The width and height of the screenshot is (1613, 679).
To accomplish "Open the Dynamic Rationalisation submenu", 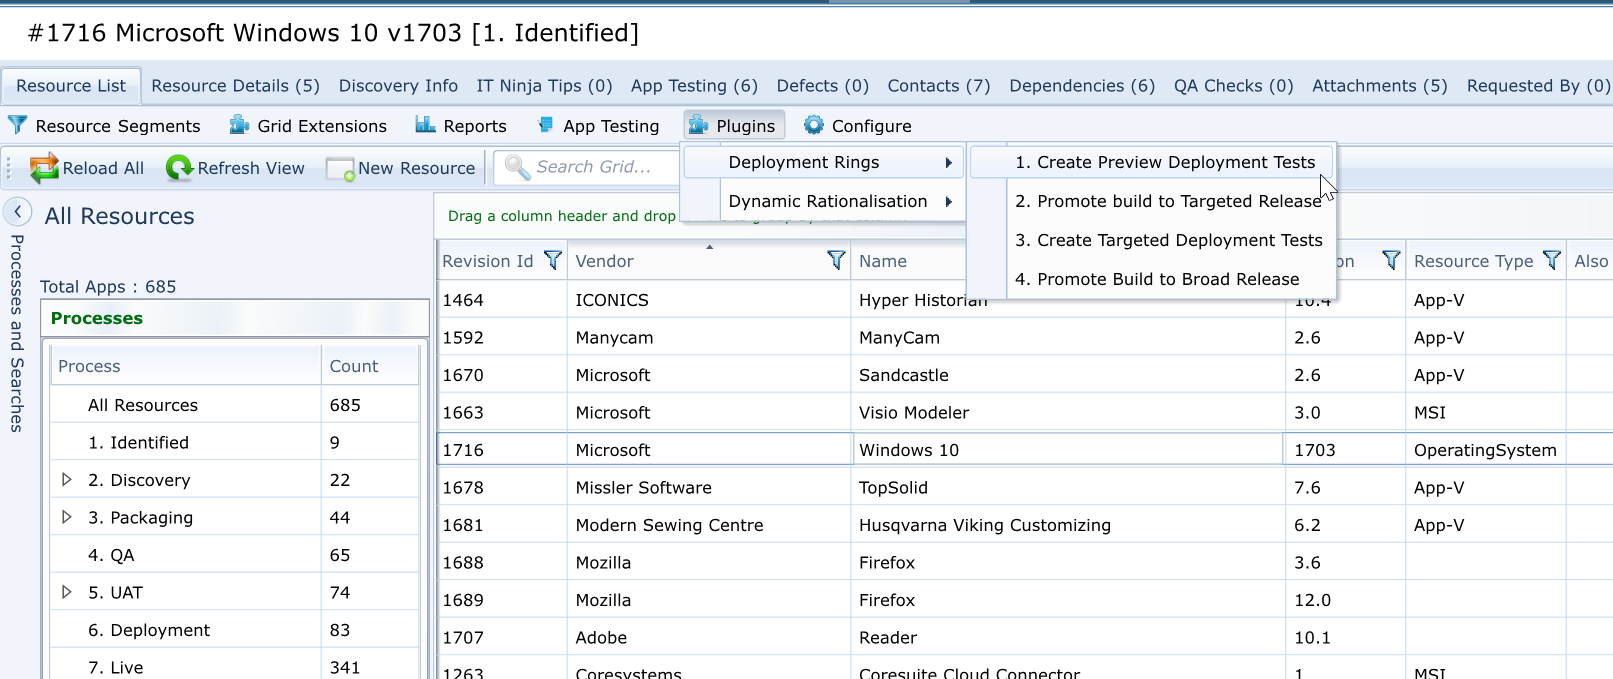I will pyautogui.click(x=823, y=201).
